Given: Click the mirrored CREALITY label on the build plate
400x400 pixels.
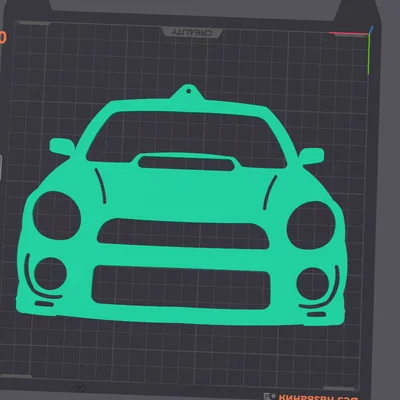Looking at the screenshot, I should 192,32.
